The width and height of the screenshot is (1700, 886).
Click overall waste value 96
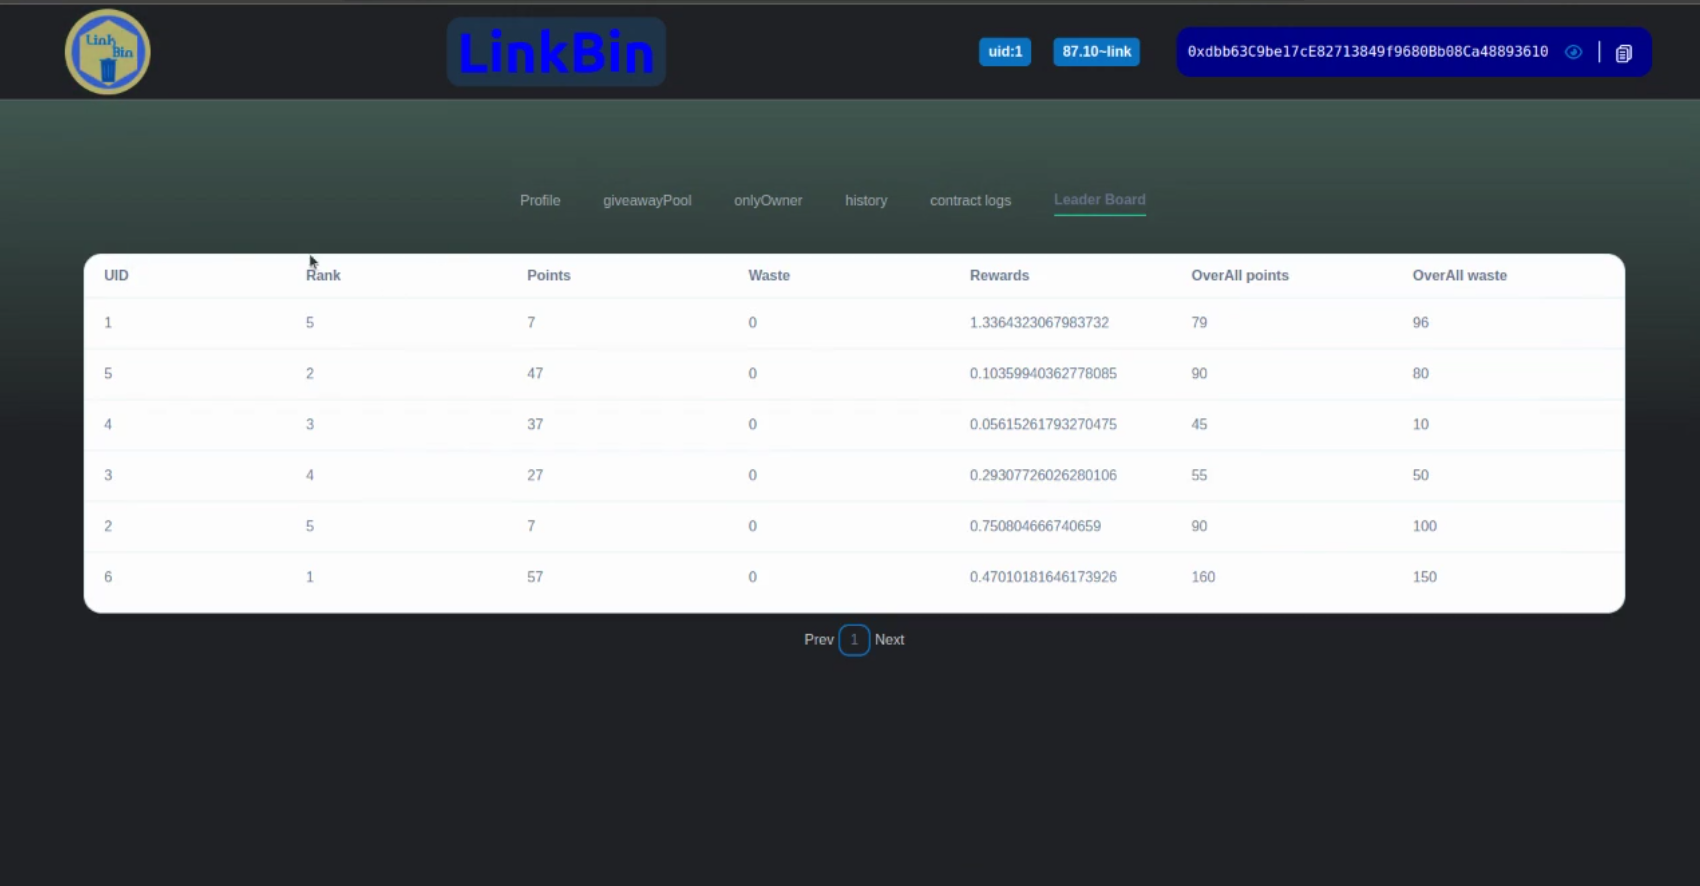click(x=1420, y=322)
